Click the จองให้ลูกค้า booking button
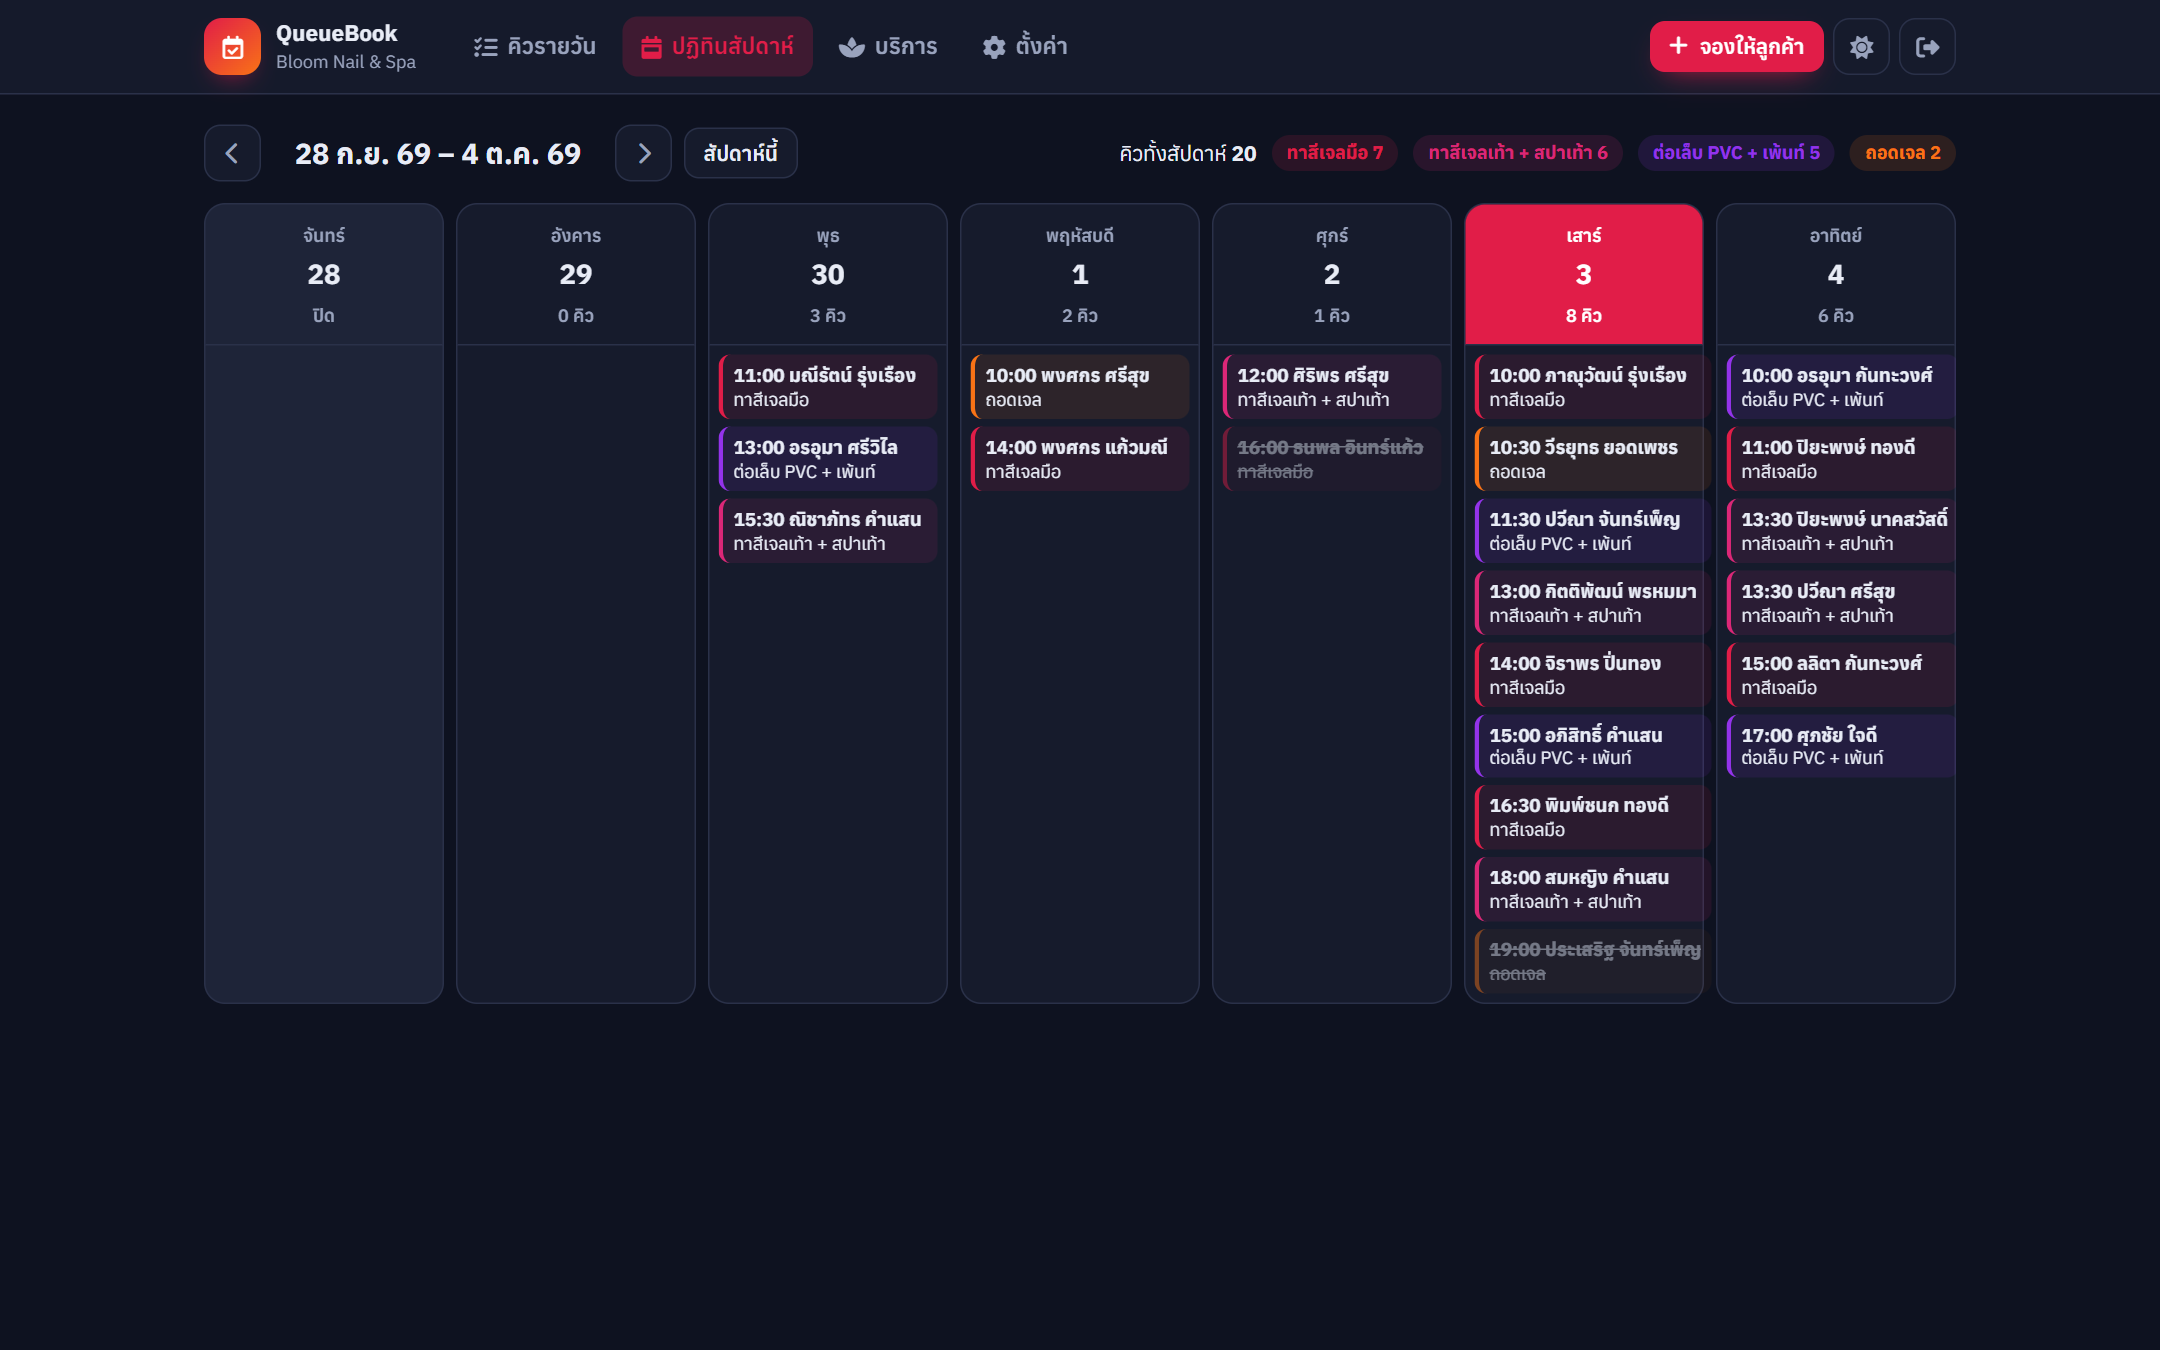 tap(1736, 47)
